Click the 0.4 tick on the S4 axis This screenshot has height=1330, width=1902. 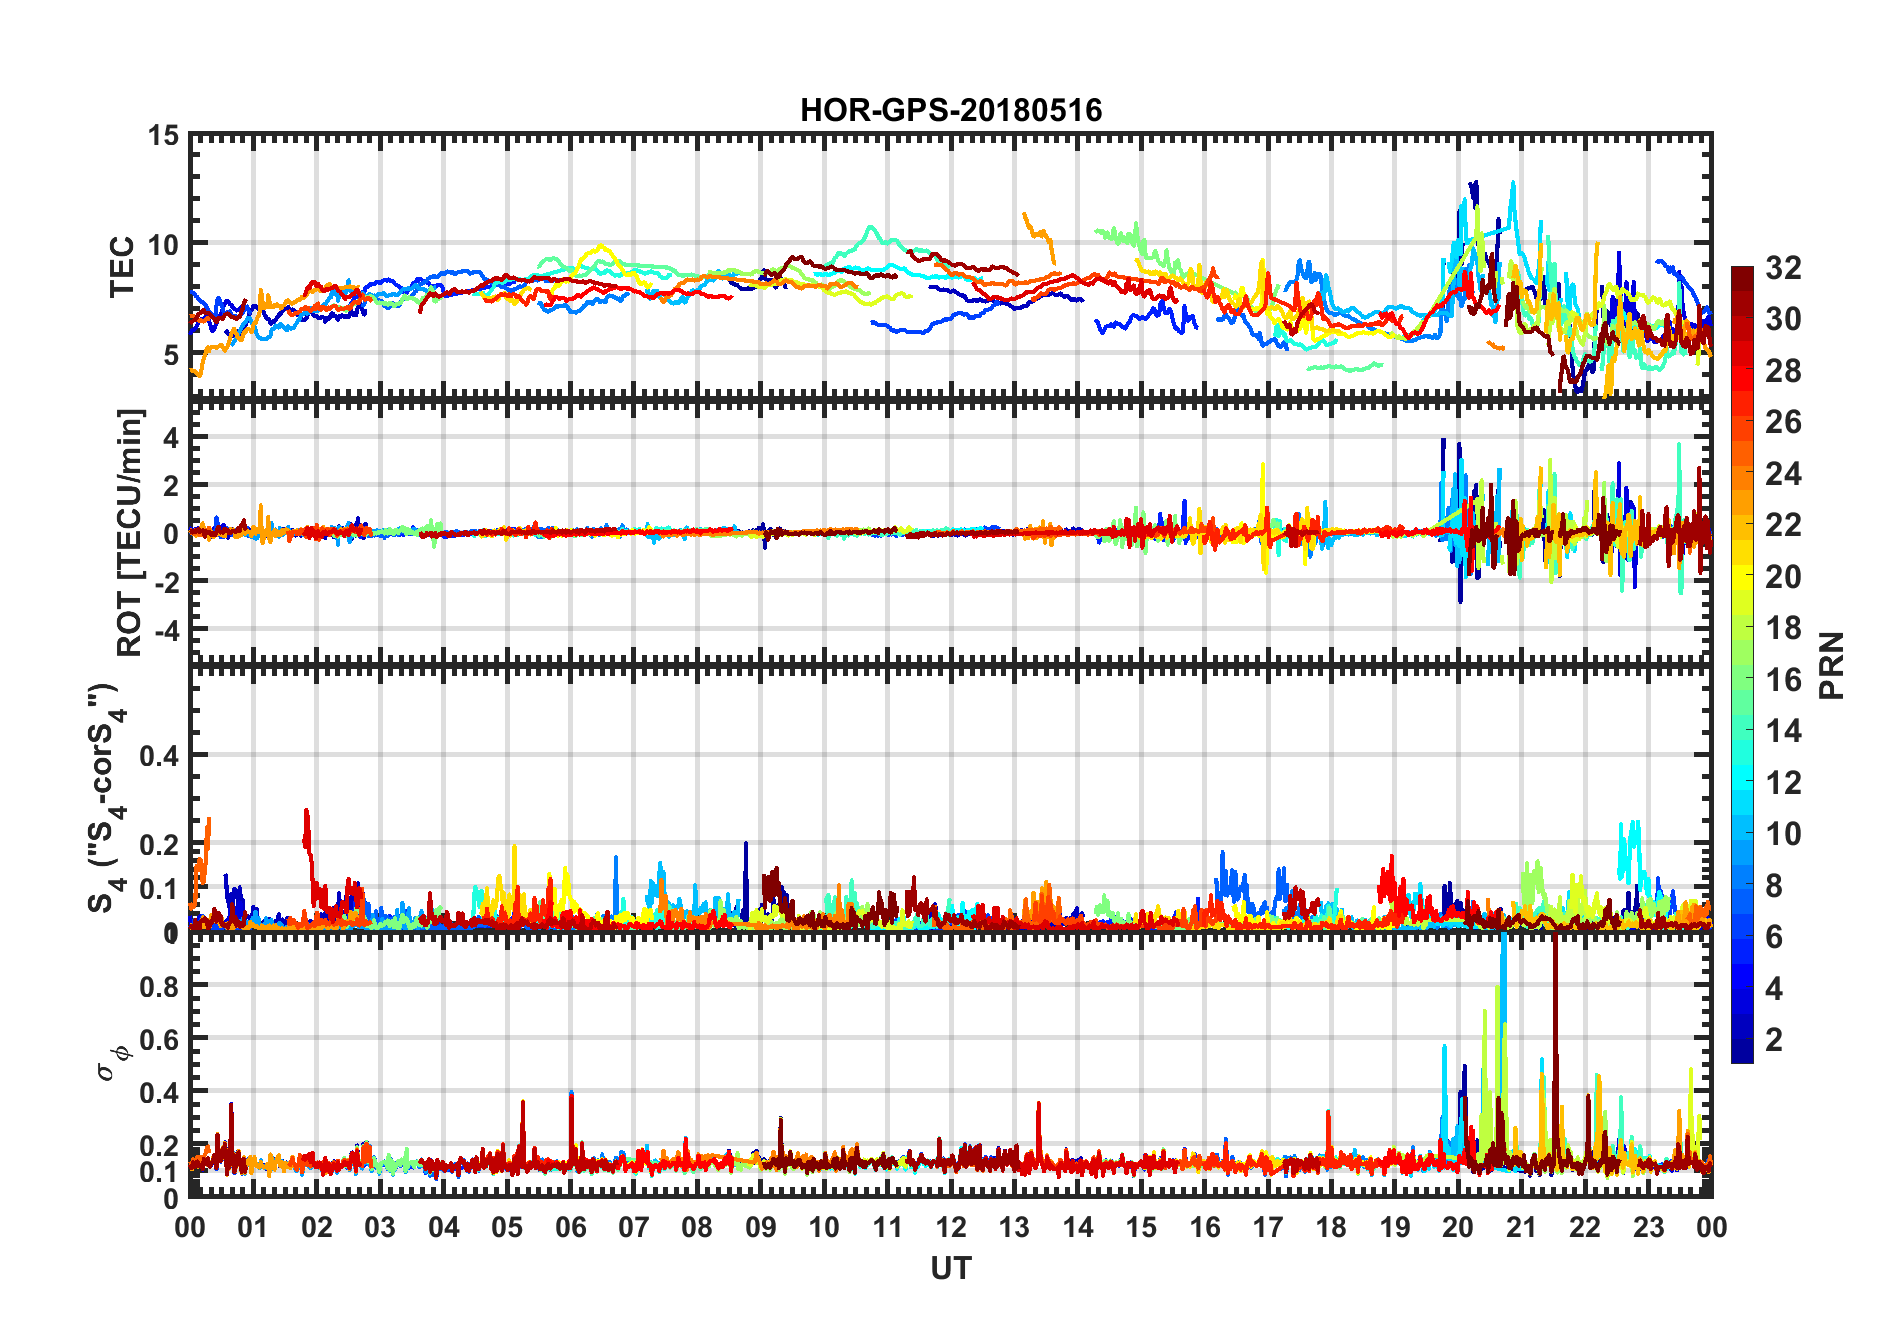(x=159, y=756)
